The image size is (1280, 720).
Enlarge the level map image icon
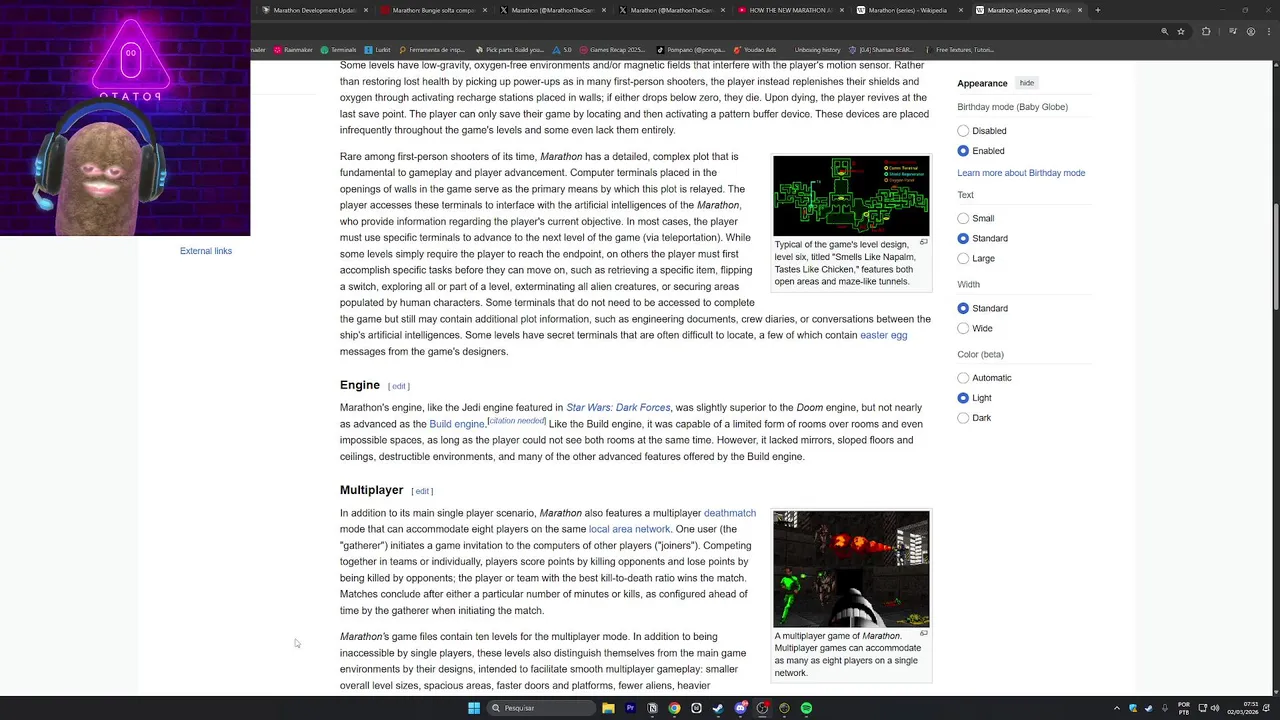[x=923, y=242]
